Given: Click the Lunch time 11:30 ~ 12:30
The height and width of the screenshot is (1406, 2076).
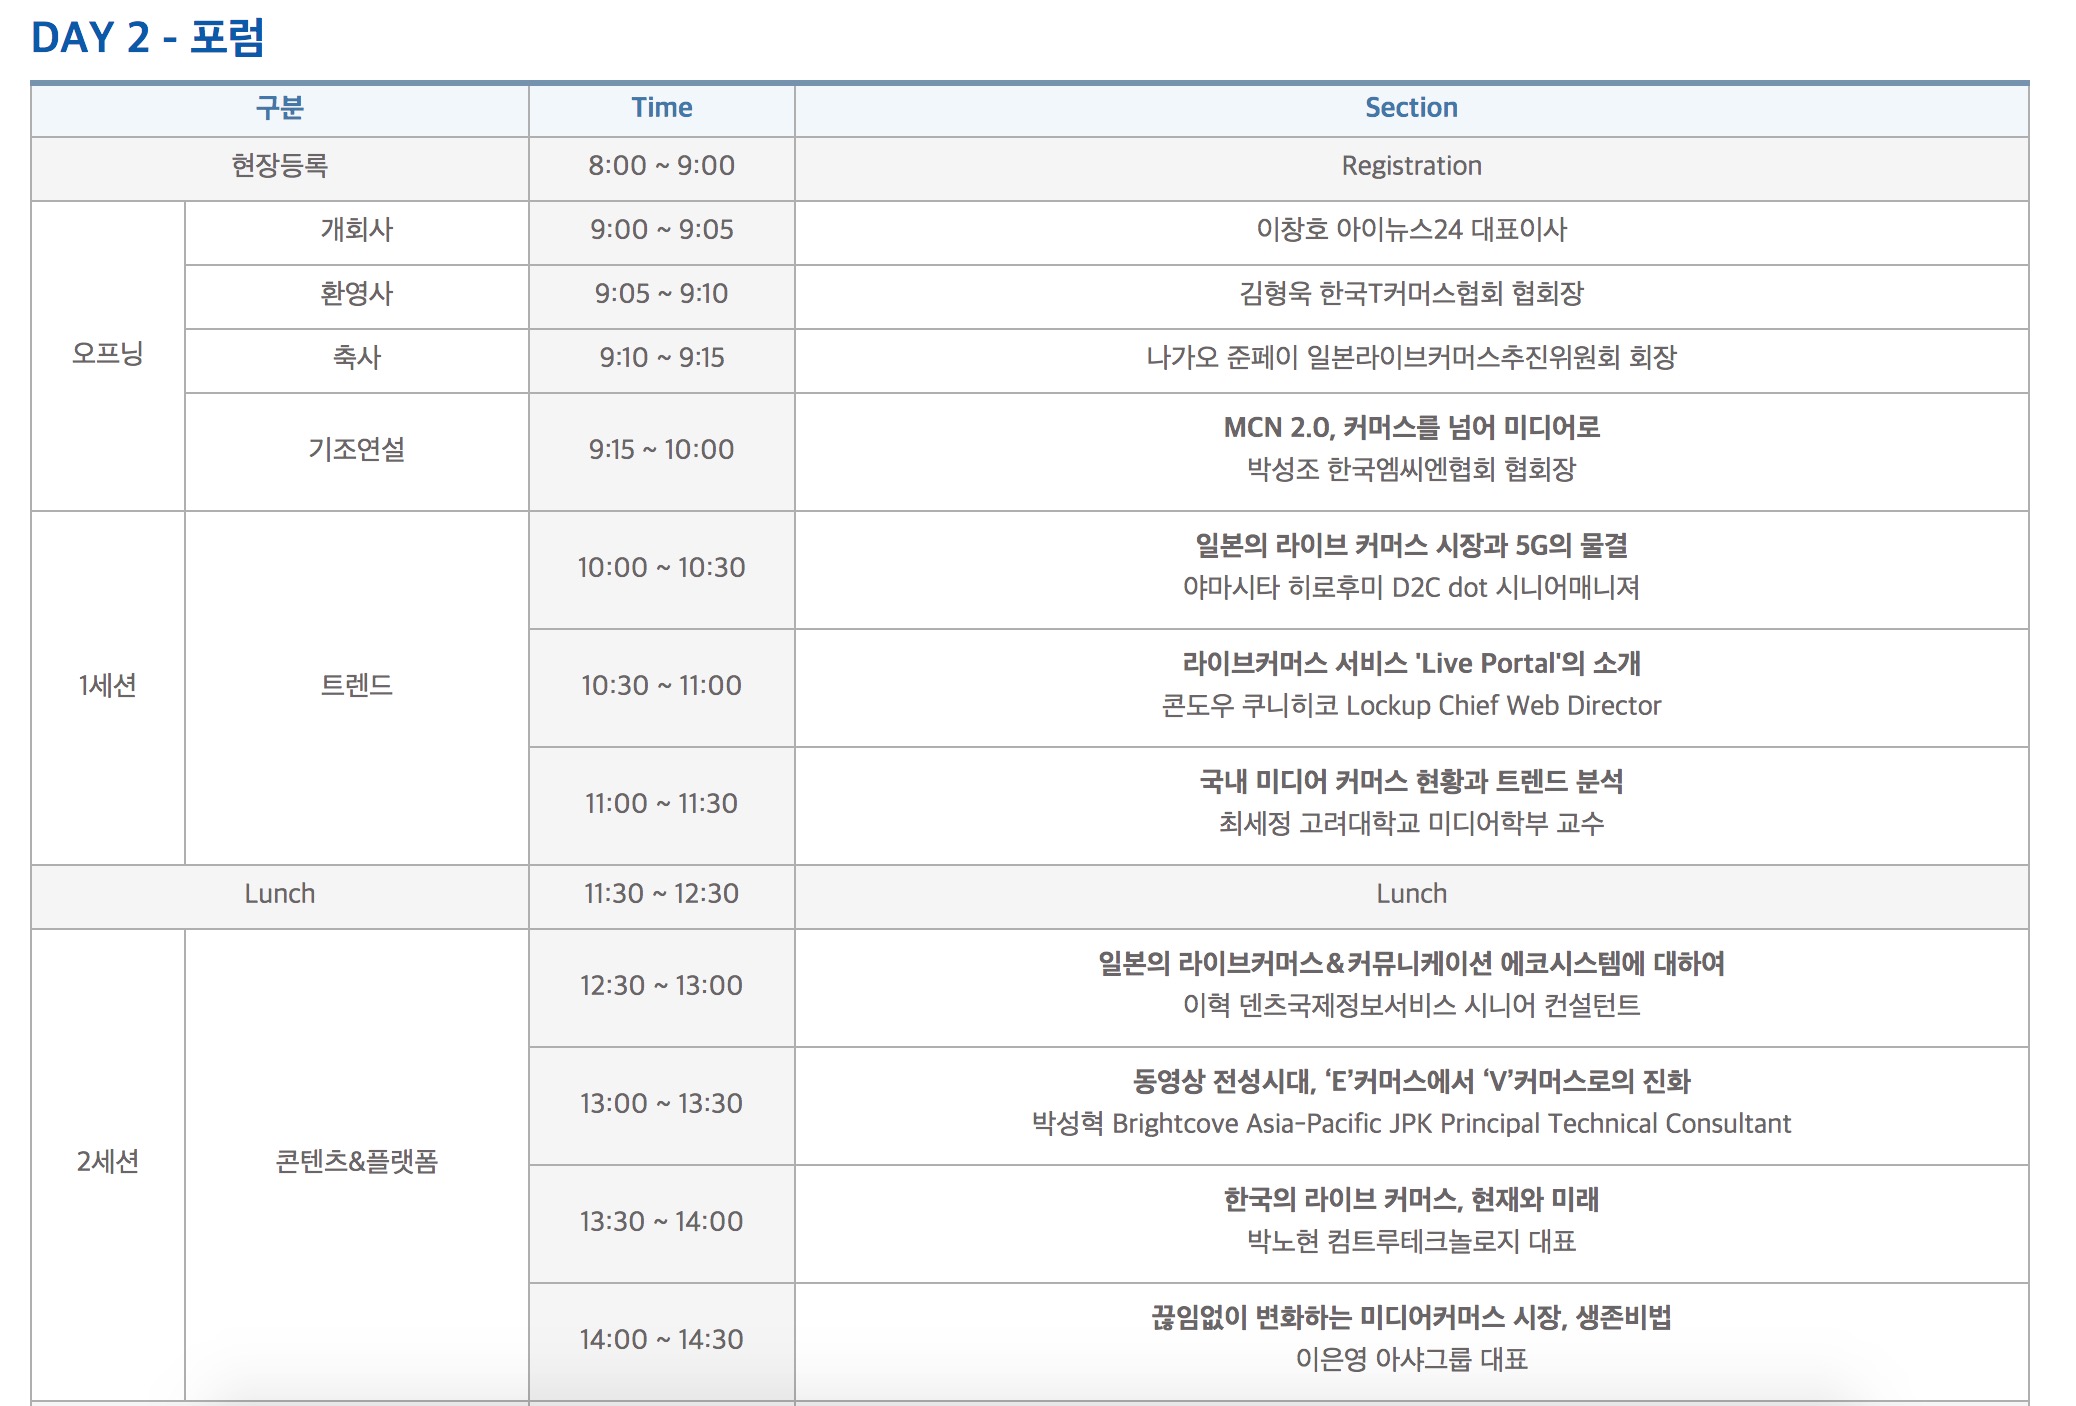Looking at the screenshot, I should [x=661, y=894].
